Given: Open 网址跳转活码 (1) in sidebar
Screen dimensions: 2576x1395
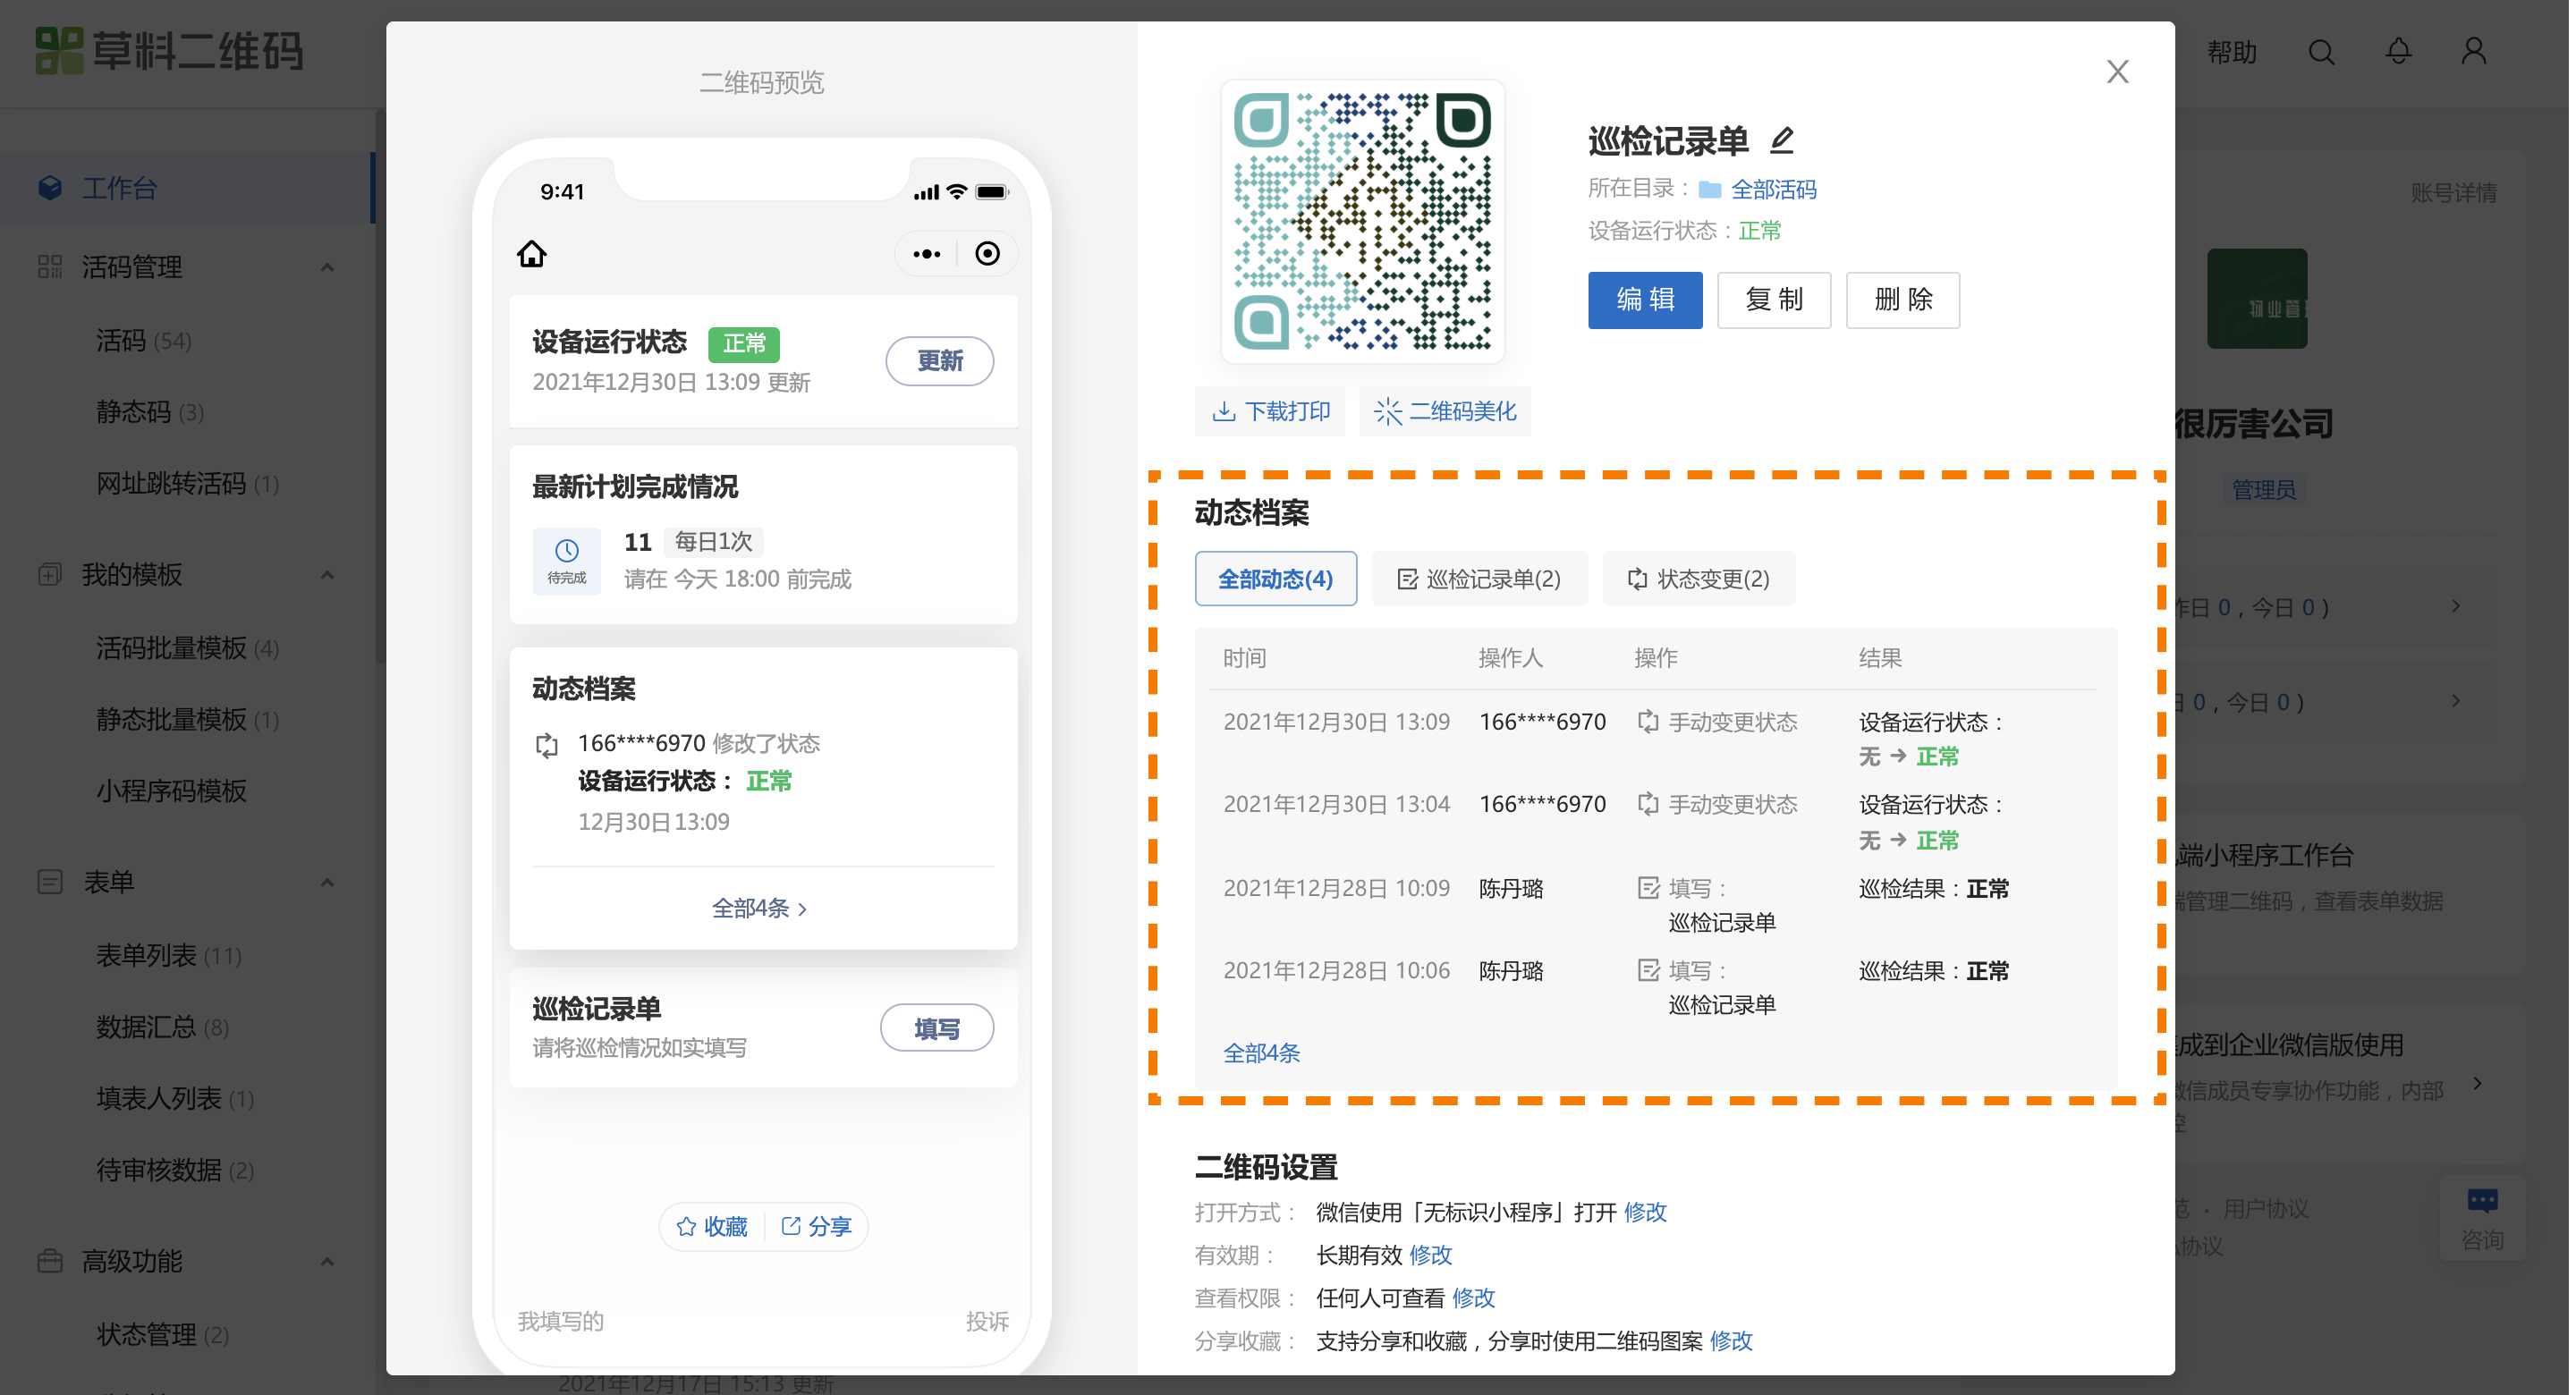Looking at the screenshot, I should (x=188, y=485).
